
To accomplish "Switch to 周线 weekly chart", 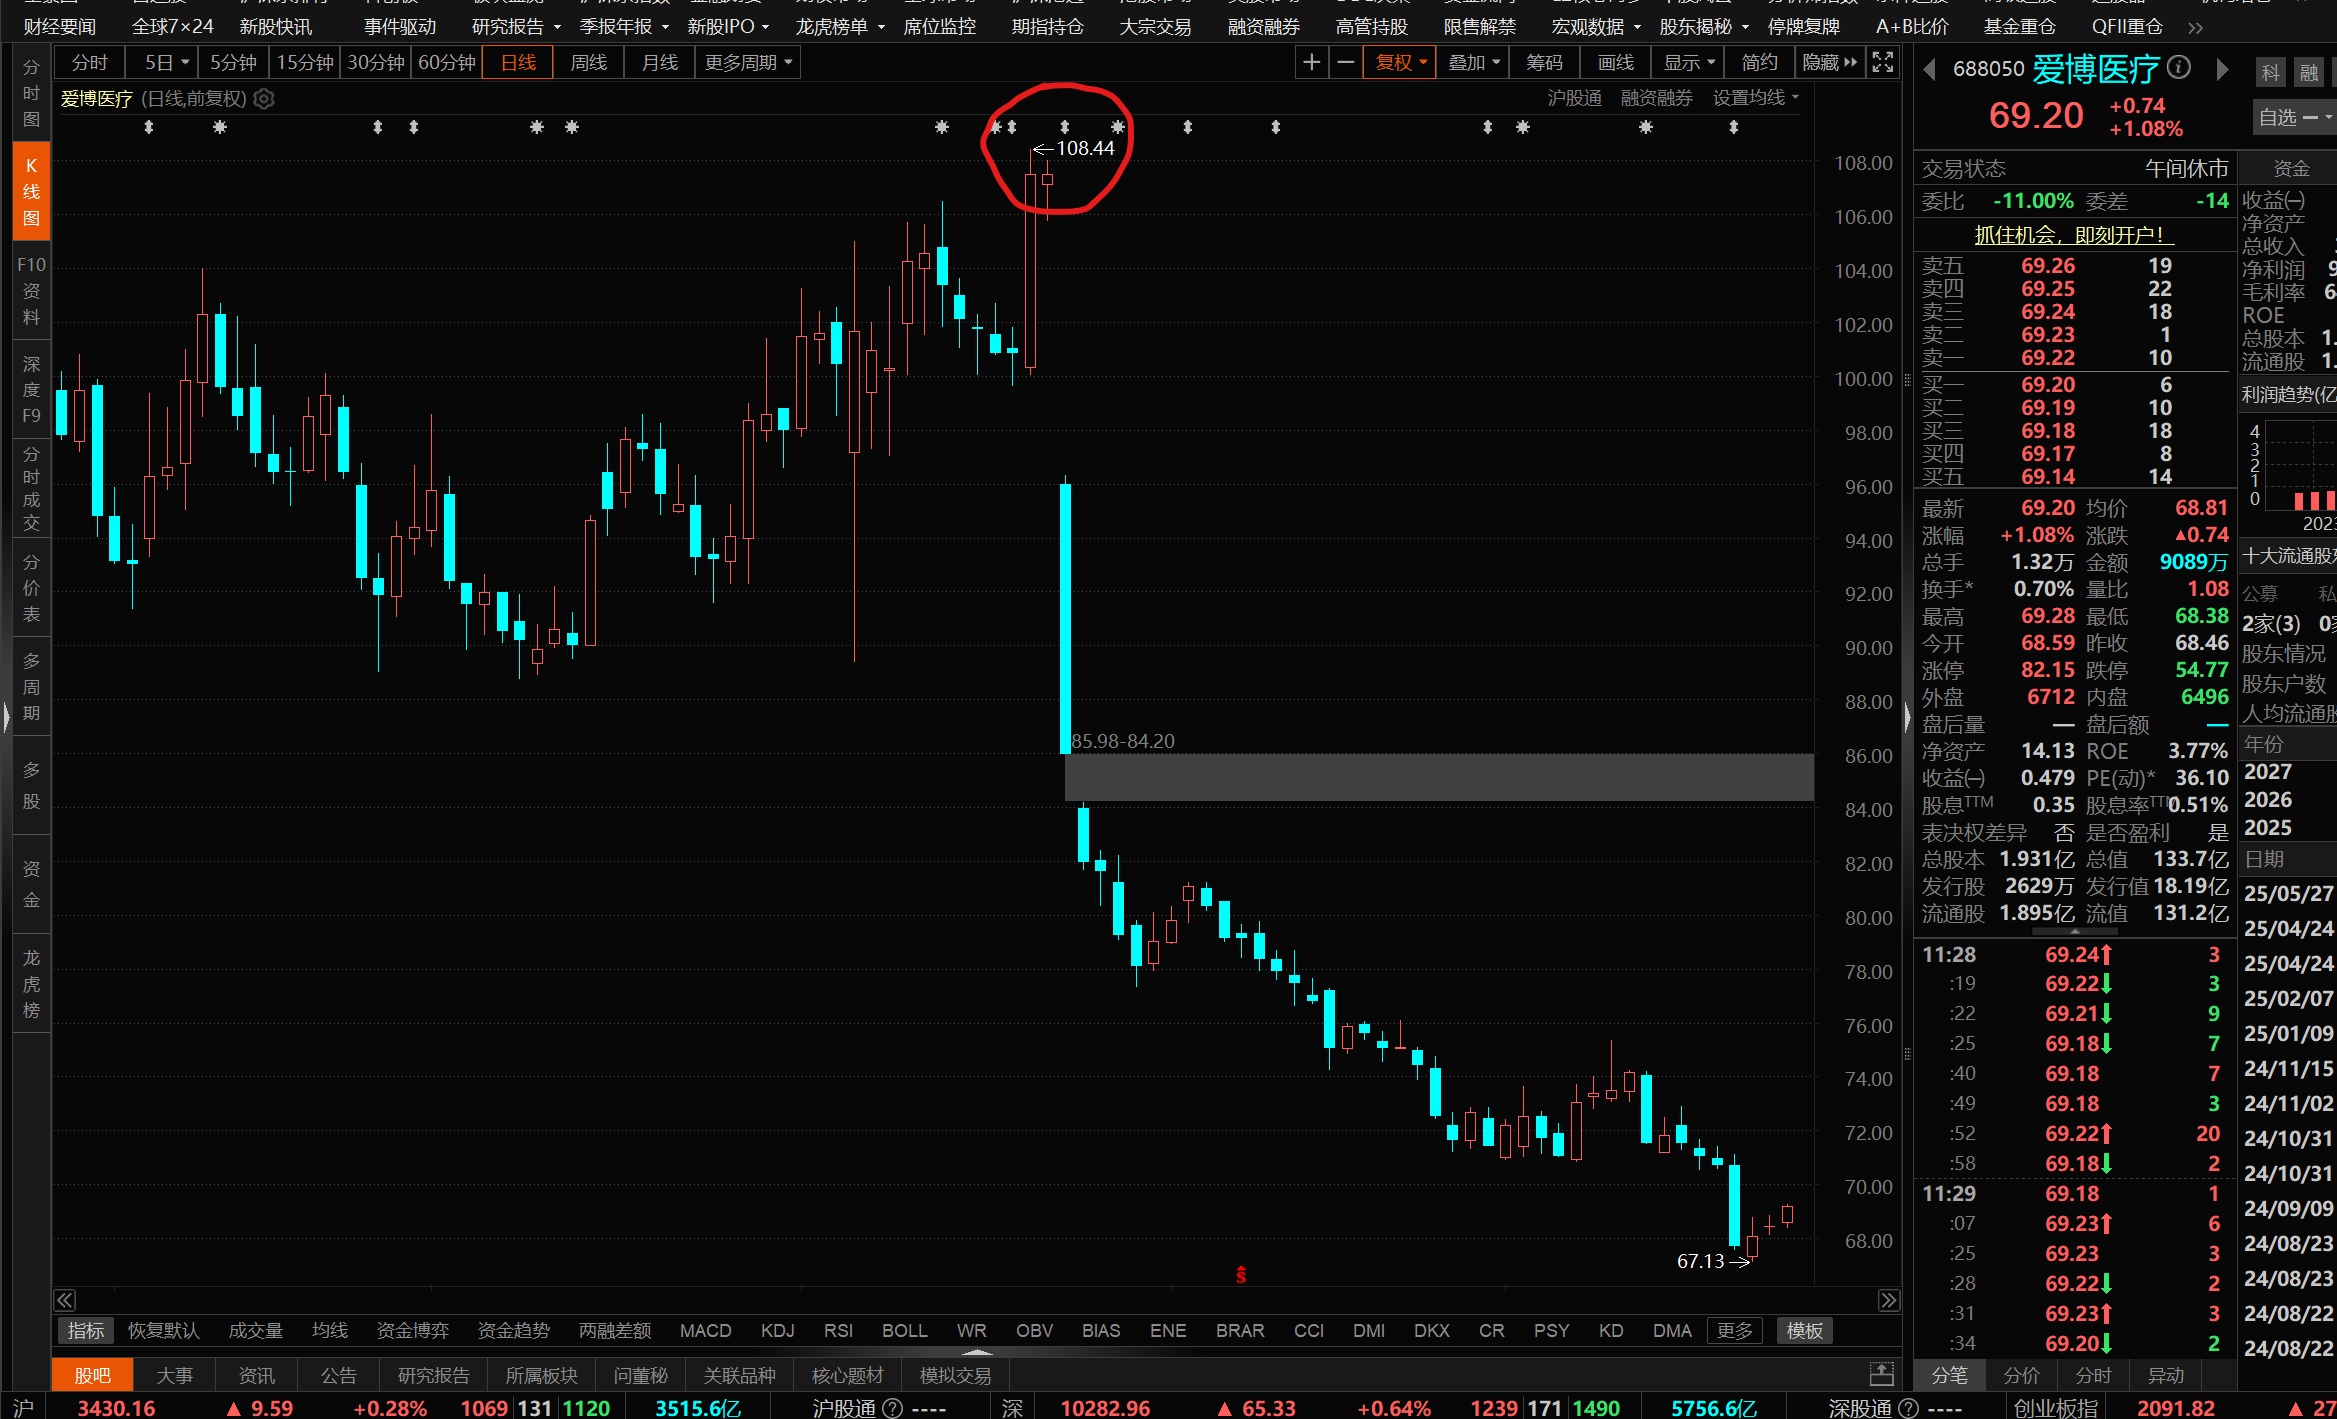I will [x=588, y=63].
